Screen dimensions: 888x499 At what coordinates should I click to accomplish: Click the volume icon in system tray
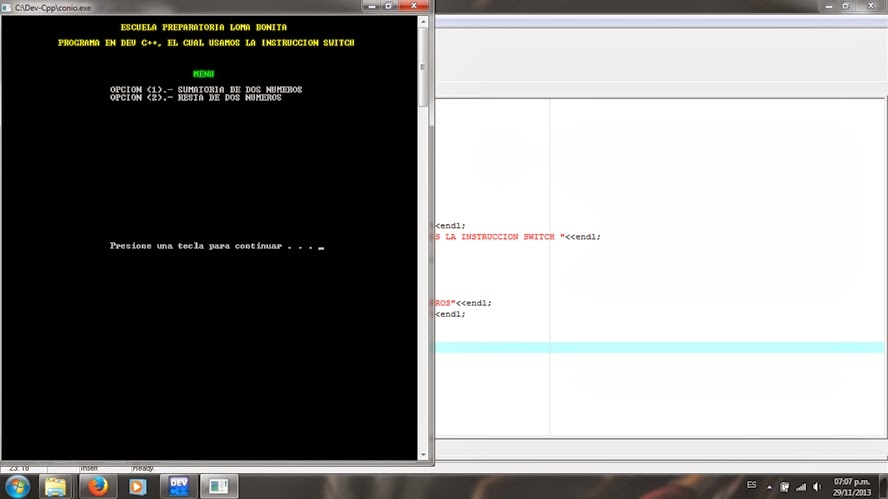tap(817, 487)
